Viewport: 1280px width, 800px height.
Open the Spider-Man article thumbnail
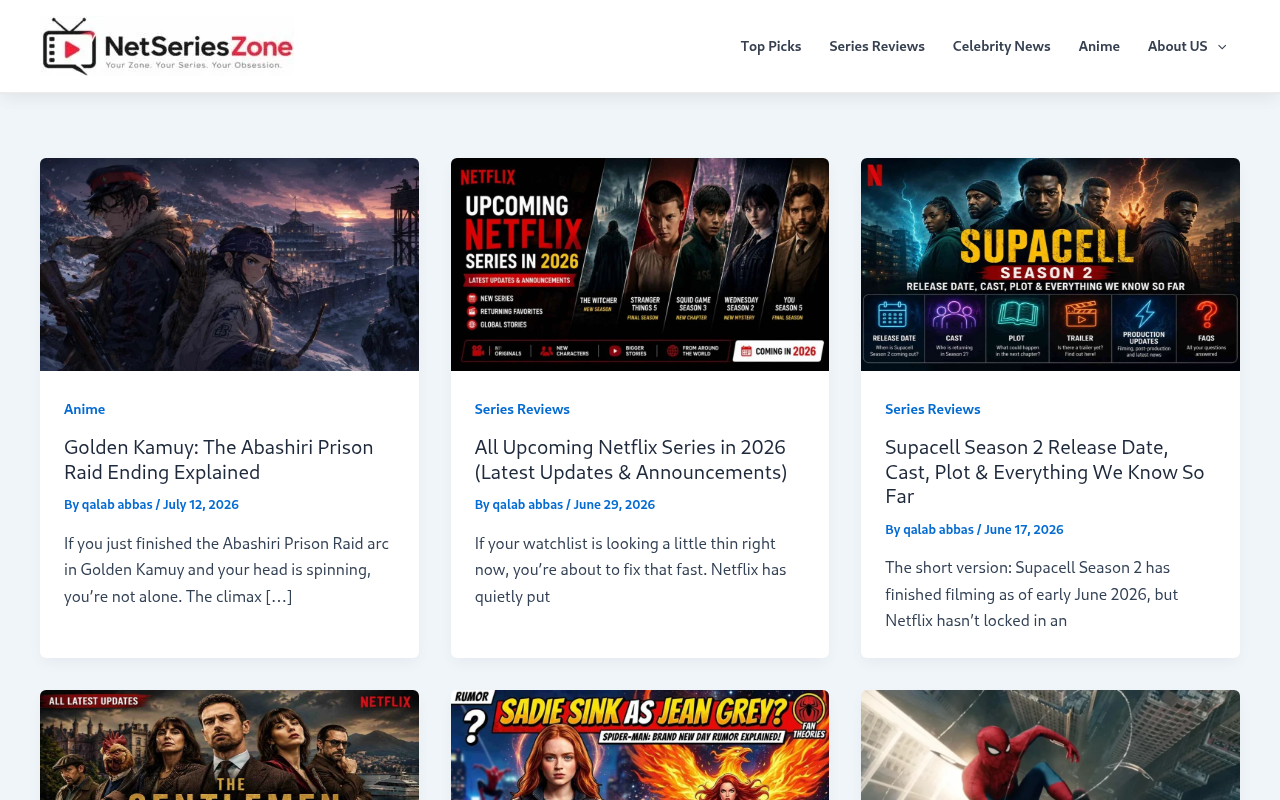pos(1050,745)
